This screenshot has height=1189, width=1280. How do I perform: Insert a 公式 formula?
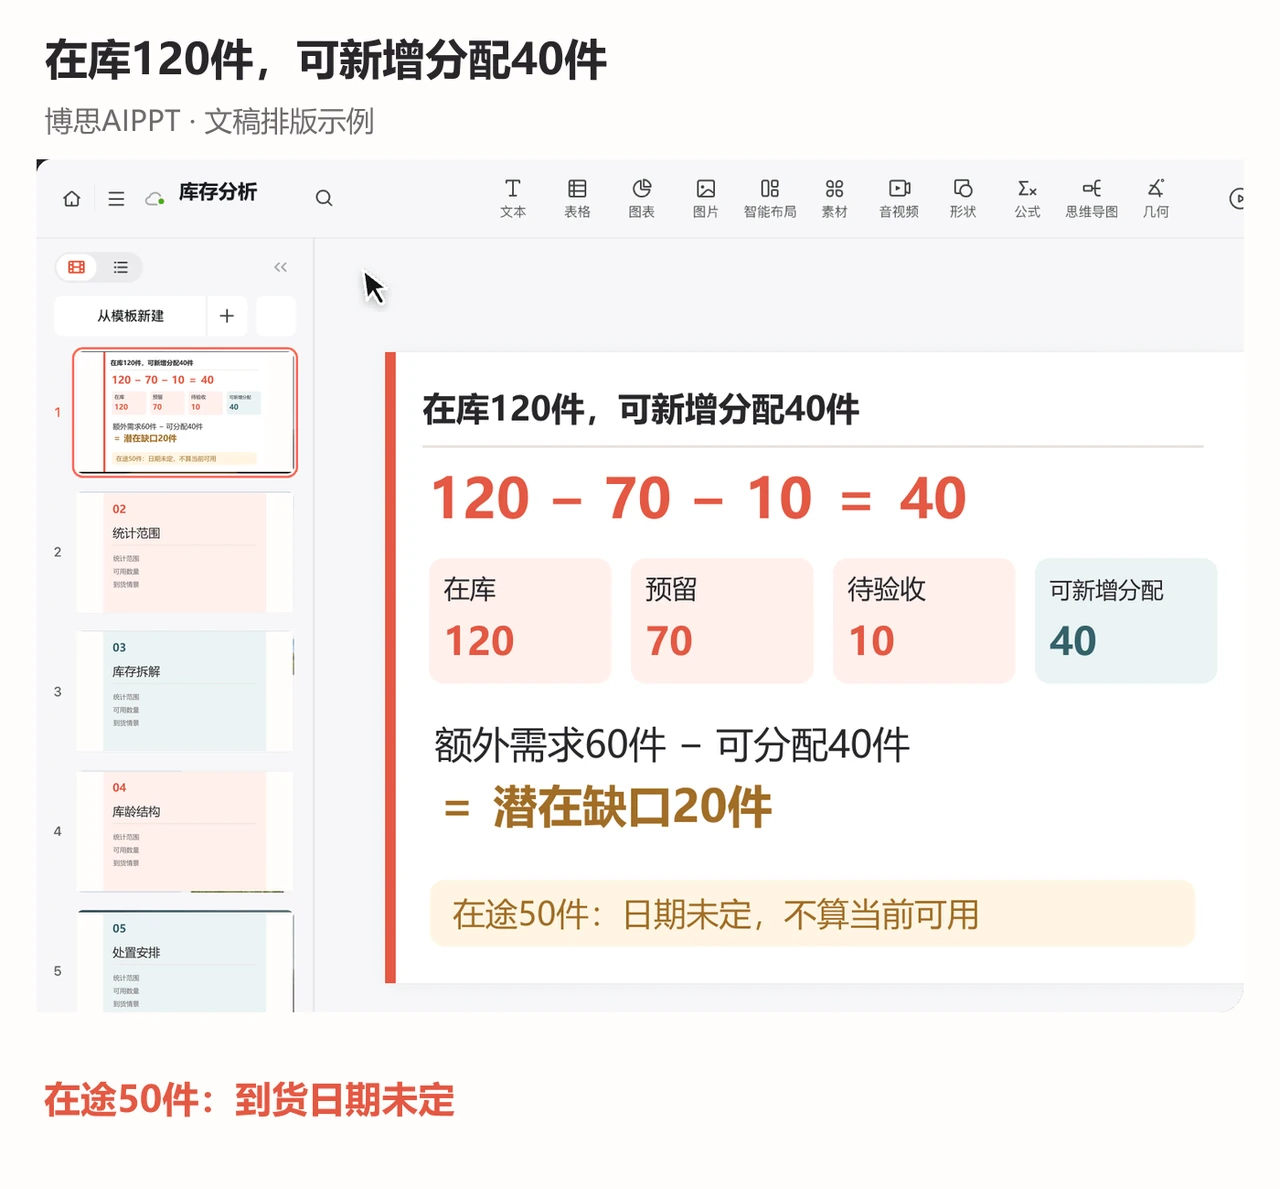pyautogui.click(x=1027, y=198)
